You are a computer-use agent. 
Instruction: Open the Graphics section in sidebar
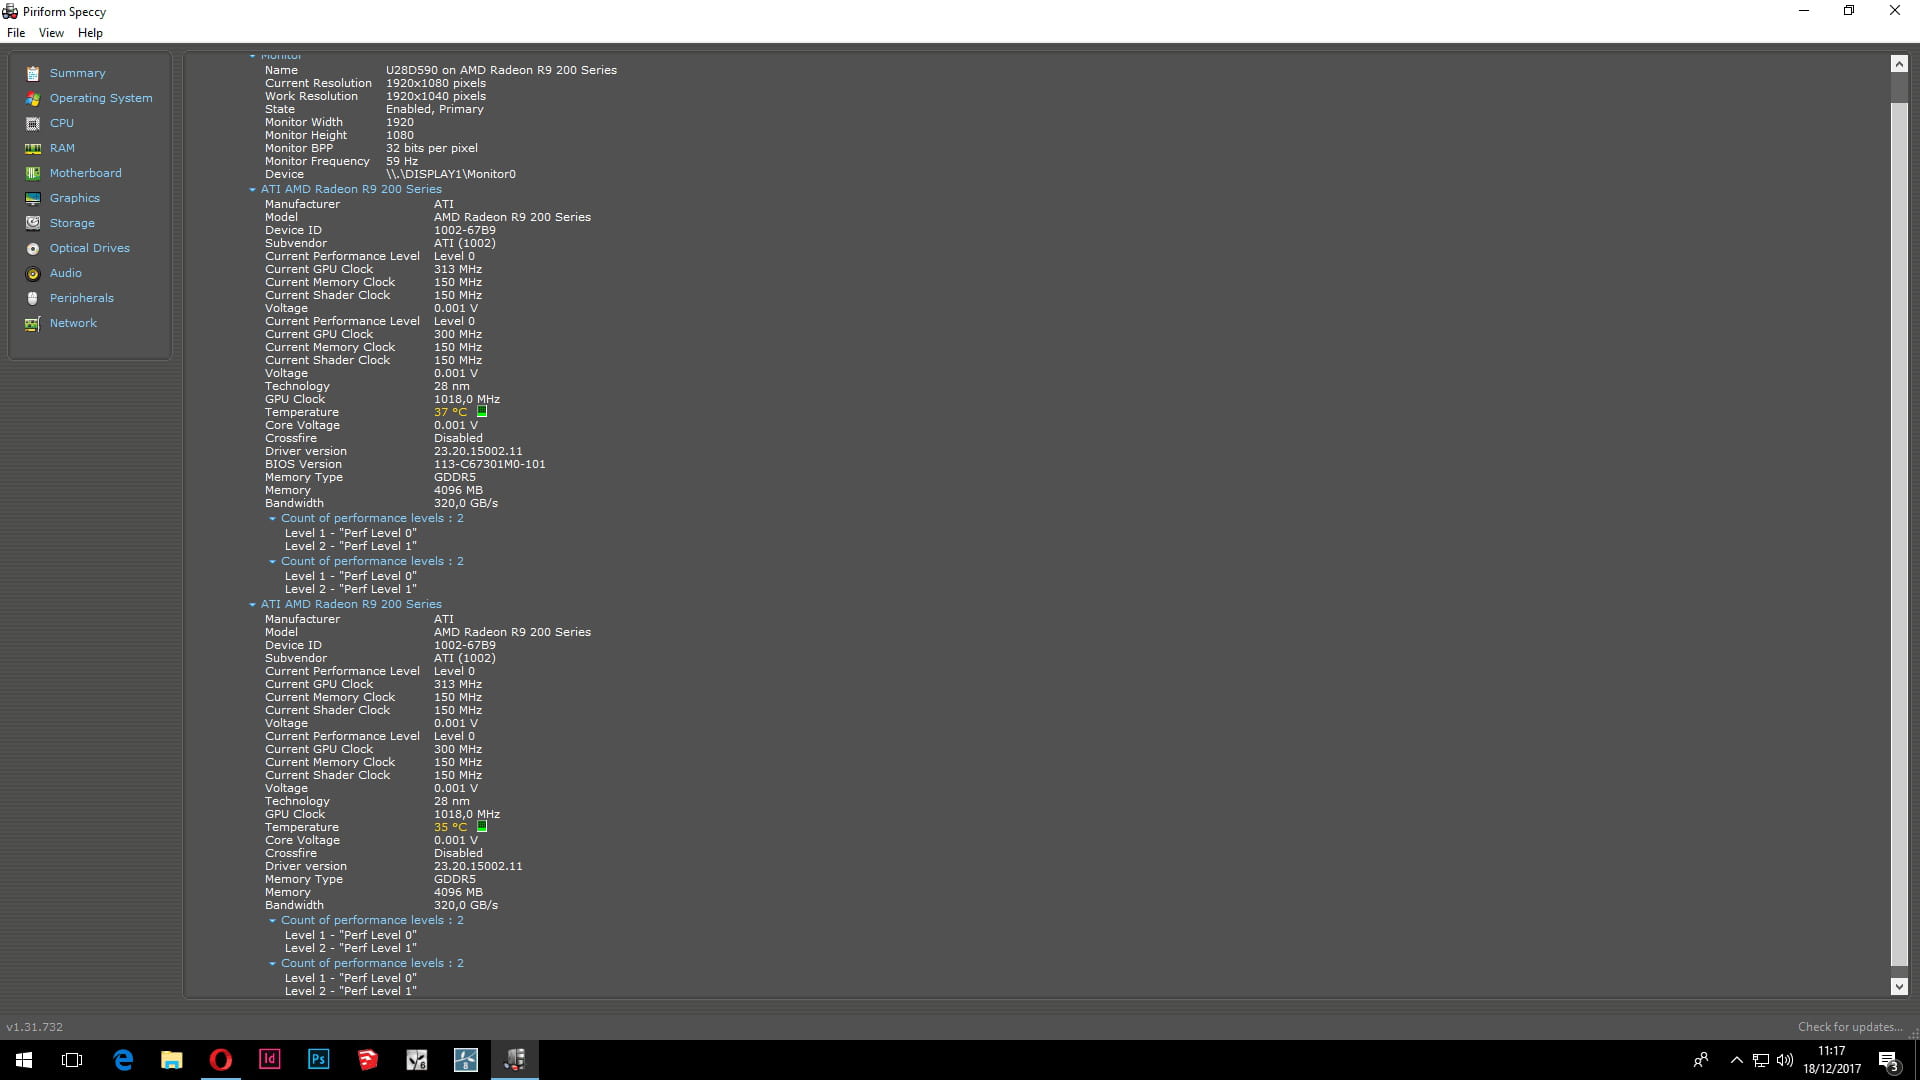(74, 198)
